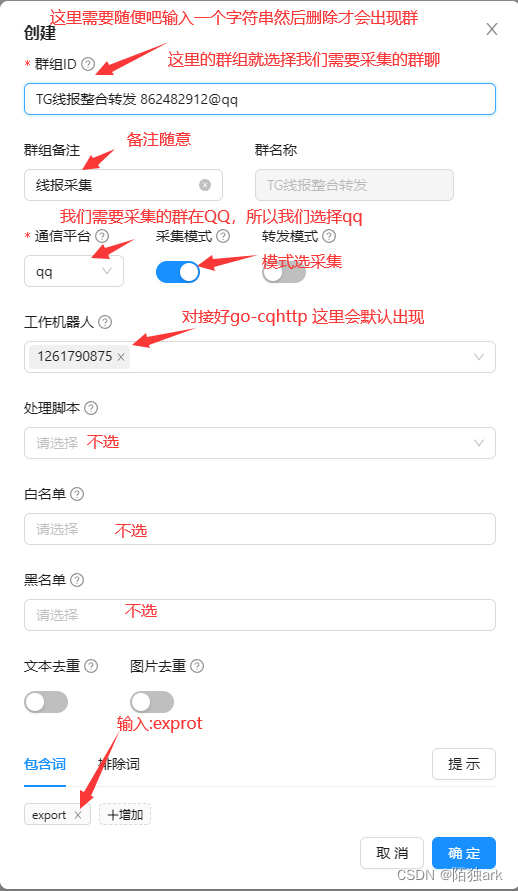Expand the 工作机器人 dropdown arrow
518x891 pixels.
pos(479,357)
